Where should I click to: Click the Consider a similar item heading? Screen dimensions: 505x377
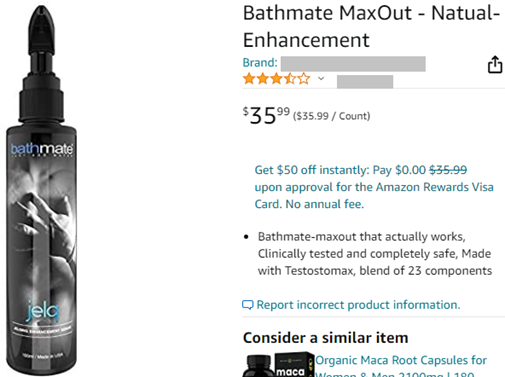(x=326, y=338)
